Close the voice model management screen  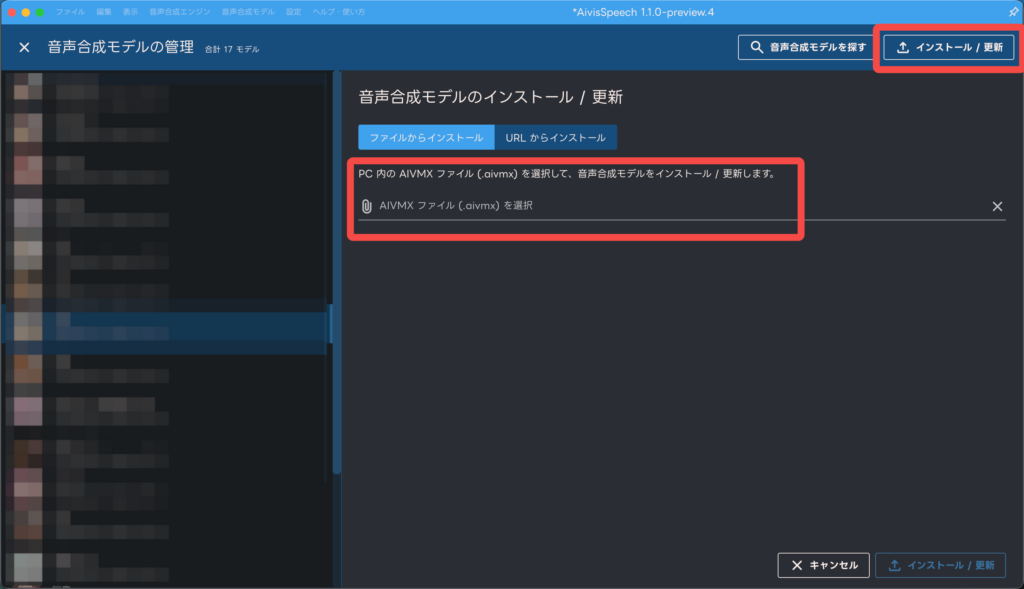(x=25, y=48)
